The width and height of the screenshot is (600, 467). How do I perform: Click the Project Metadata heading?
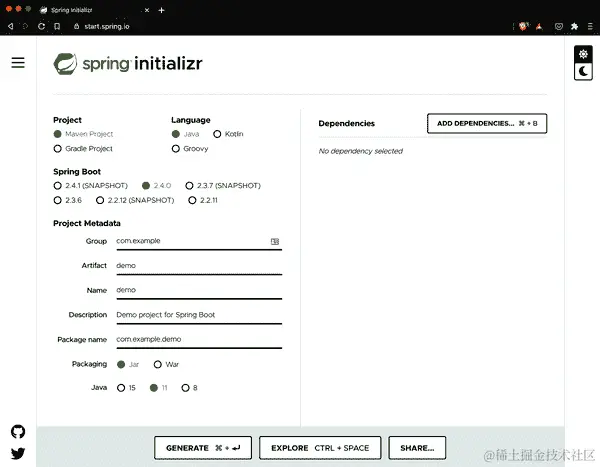[x=87, y=223]
